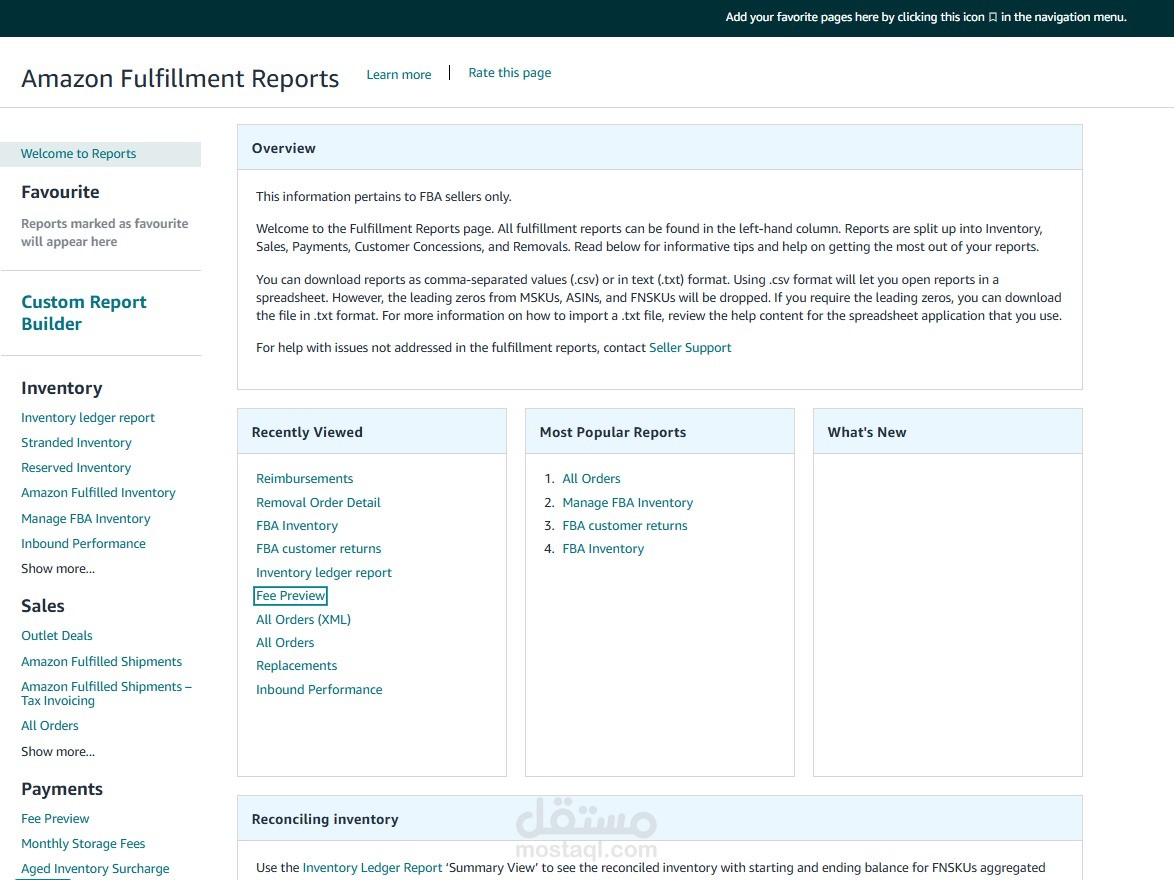Image resolution: width=1174 pixels, height=880 pixels.
Task: Open the Learn more link
Action: [x=398, y=75]
